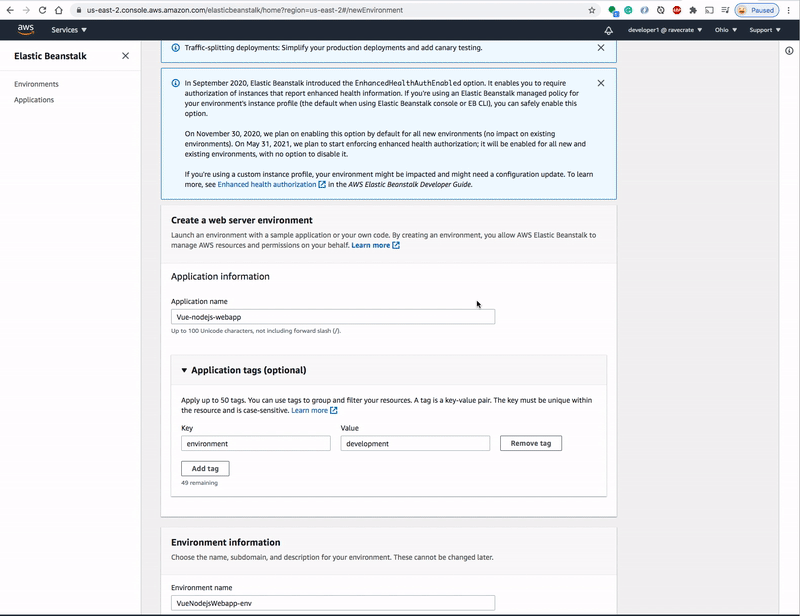
Task: Click the browser forward arrow
Action: point(26,10)
